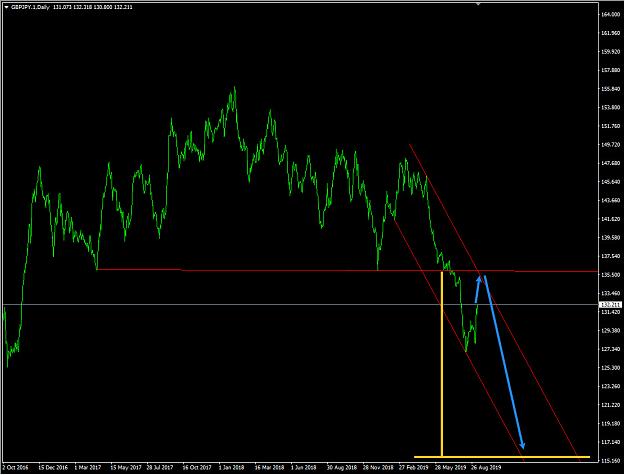Click the 16 Oct 2017 date label
The width and height of the screenshot is (625, 475).
197,467
